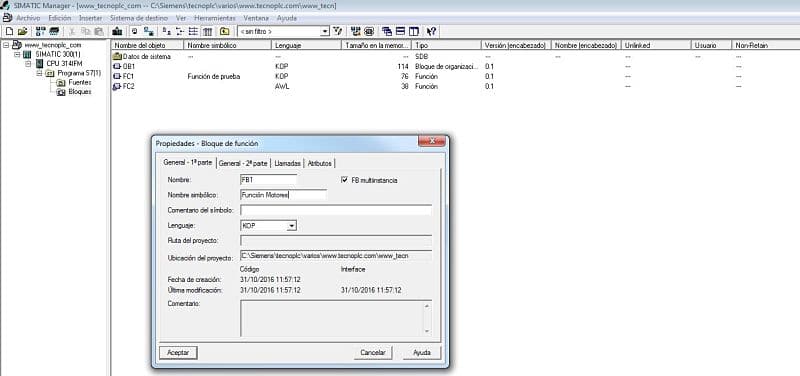Open the Ventana menu
Screen dimensions: 800x376
pos(256,18)
